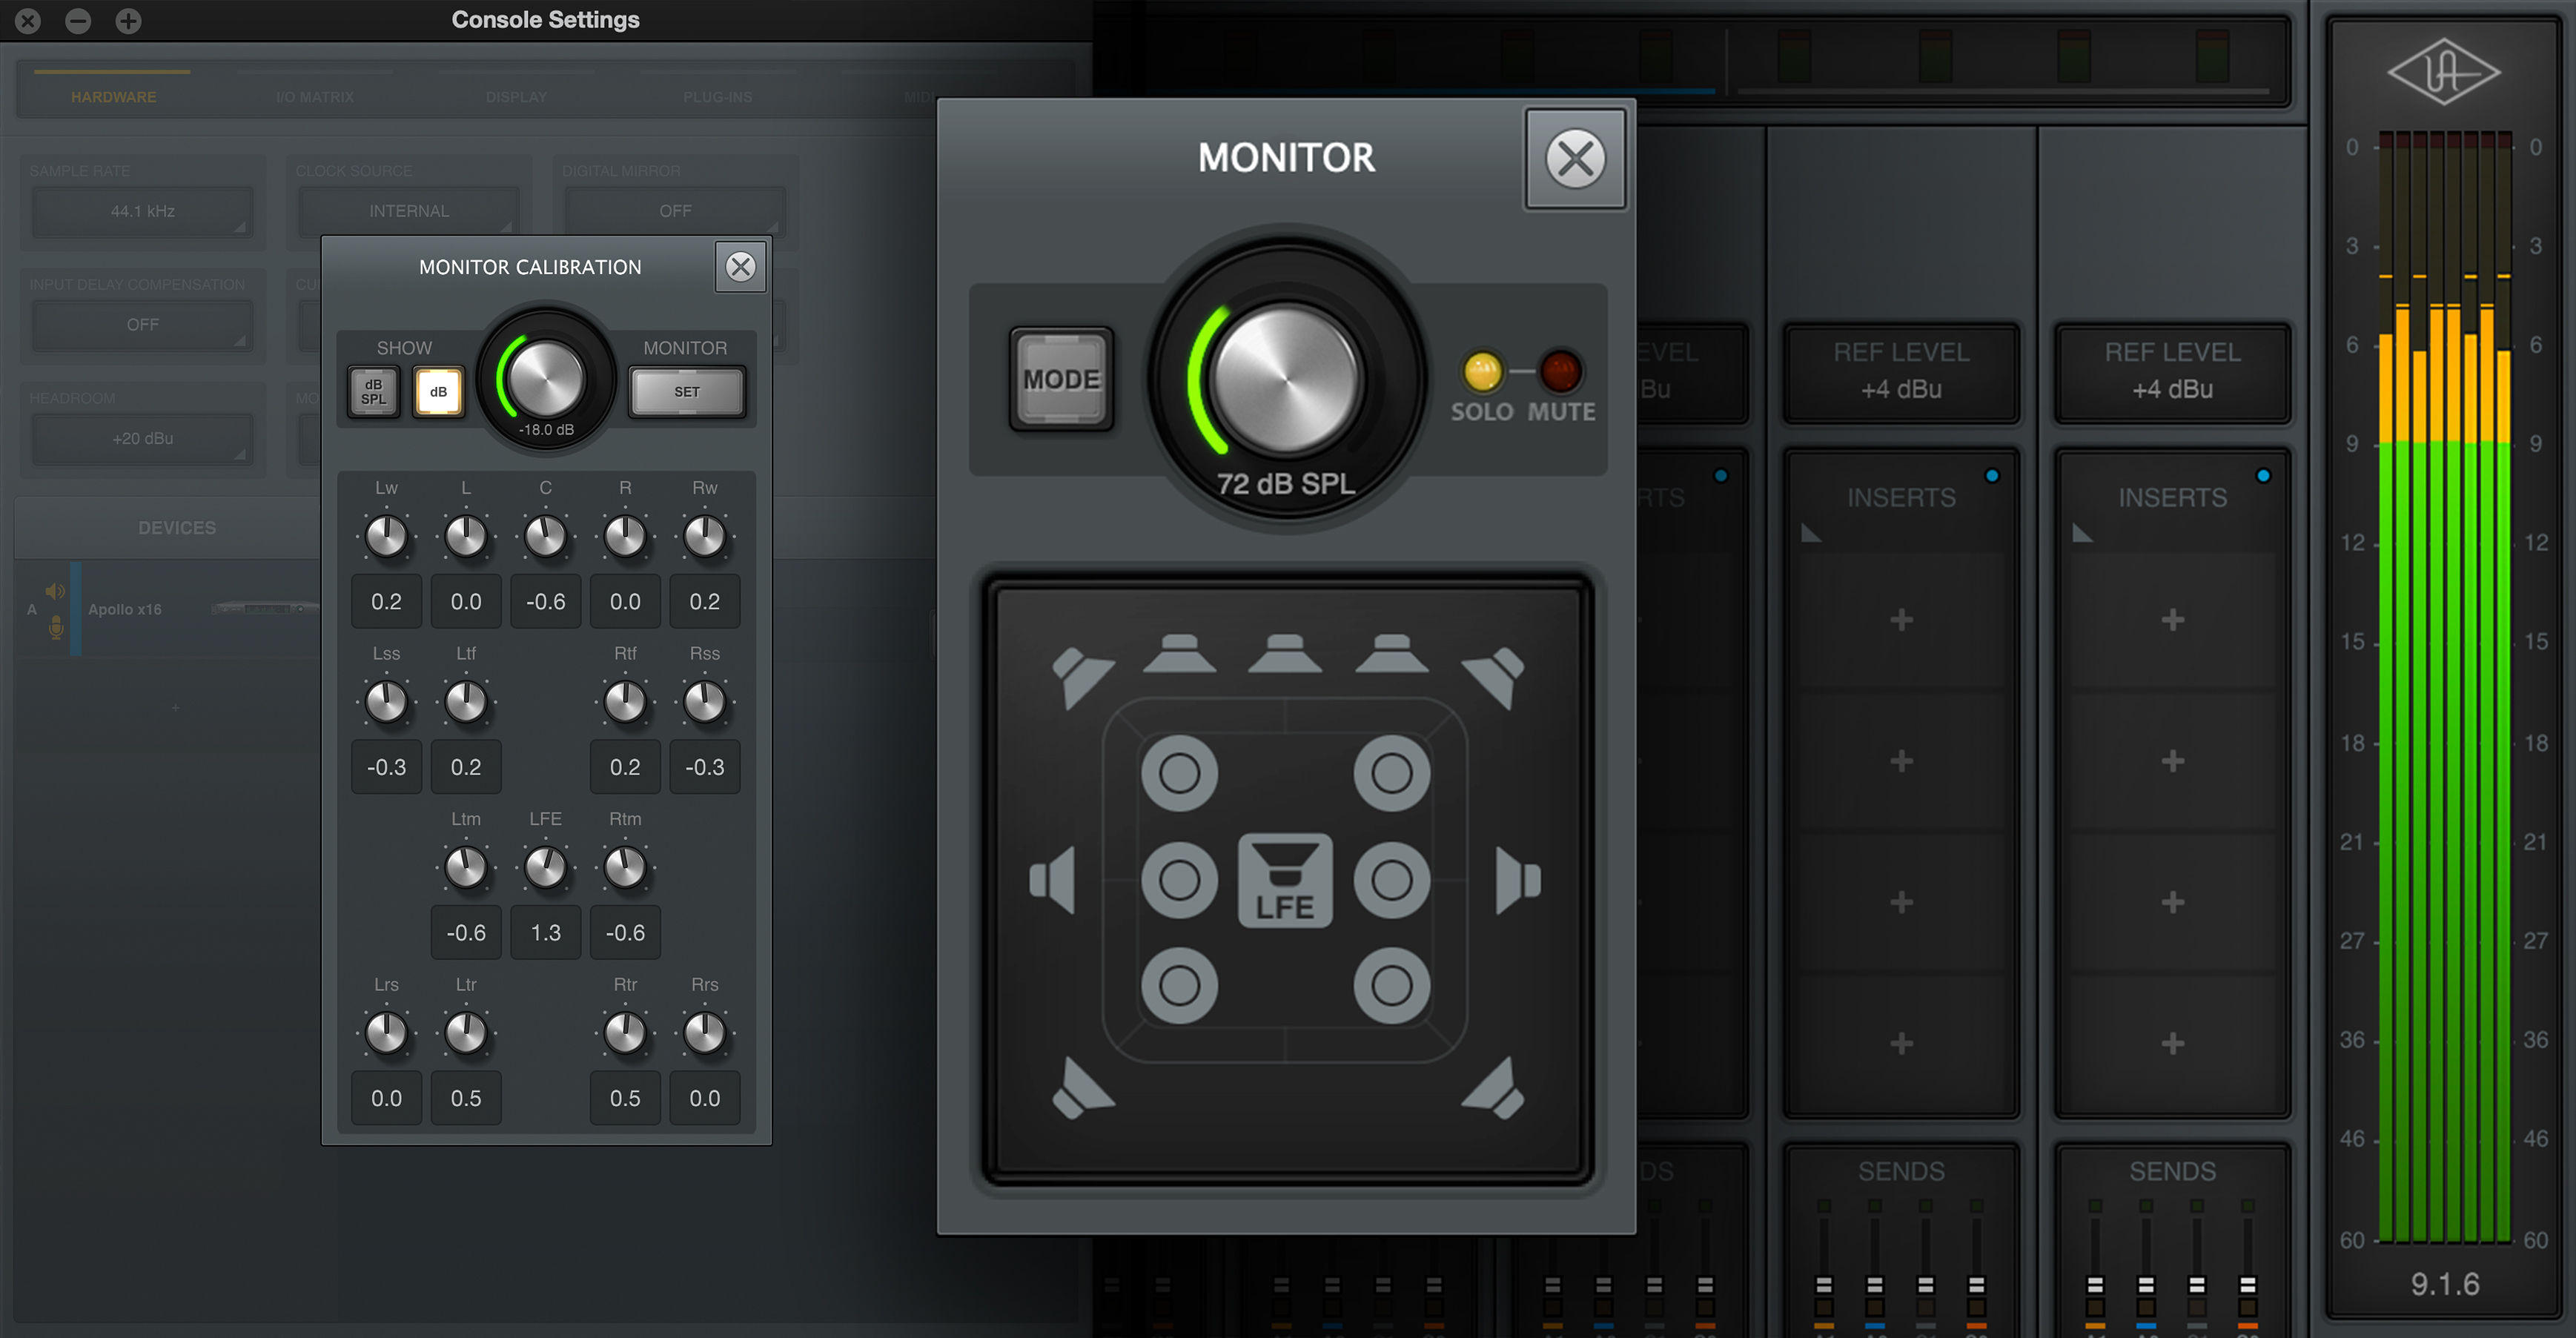Click the LFE calibration trim knob
This screenshot has height=1338, width=2576.
coord(545,867)
